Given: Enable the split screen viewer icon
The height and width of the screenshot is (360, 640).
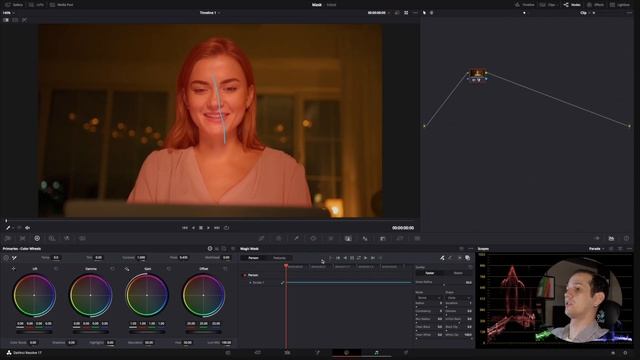Looking at the screenshot, I should (x=15, y=20).
